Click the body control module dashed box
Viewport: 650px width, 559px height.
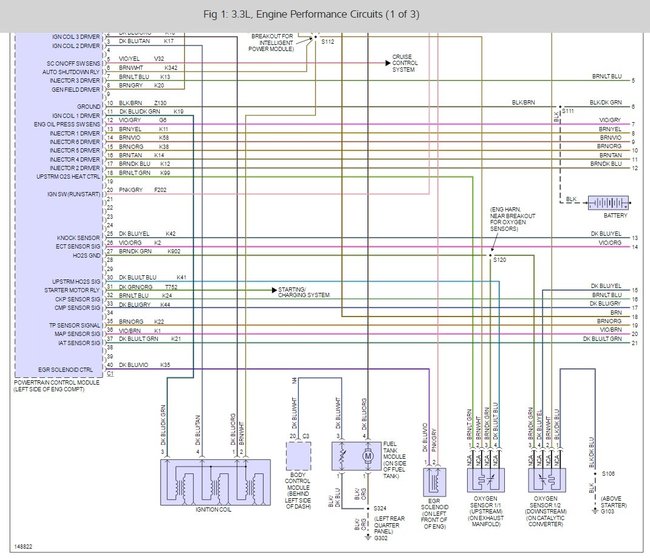point(298,457)
